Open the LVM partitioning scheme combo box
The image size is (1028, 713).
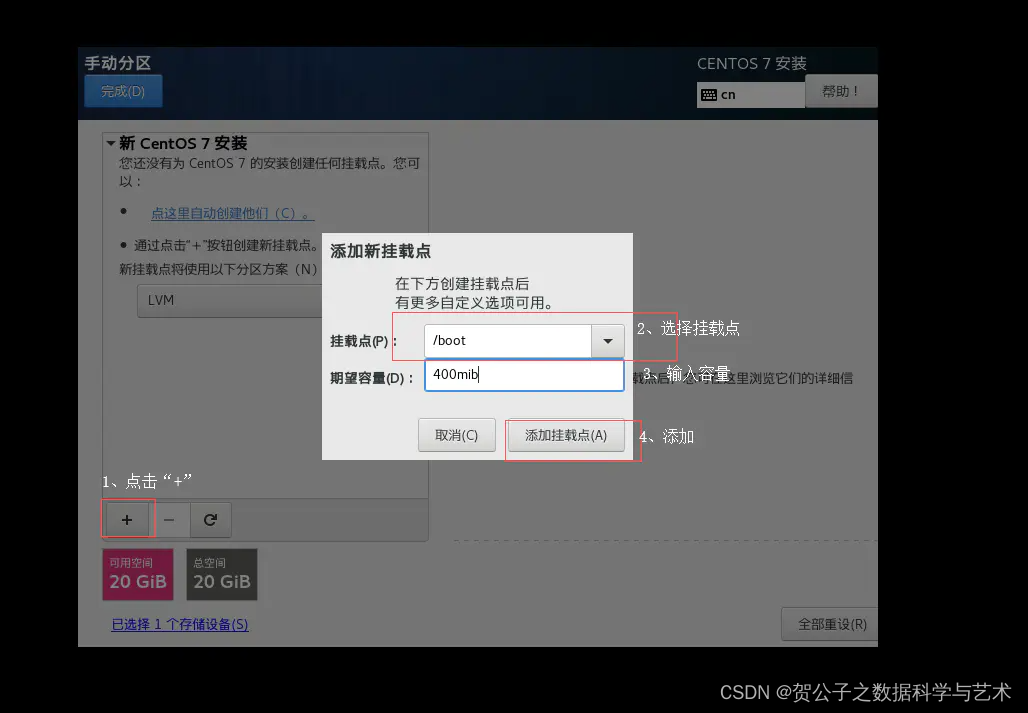229,301
